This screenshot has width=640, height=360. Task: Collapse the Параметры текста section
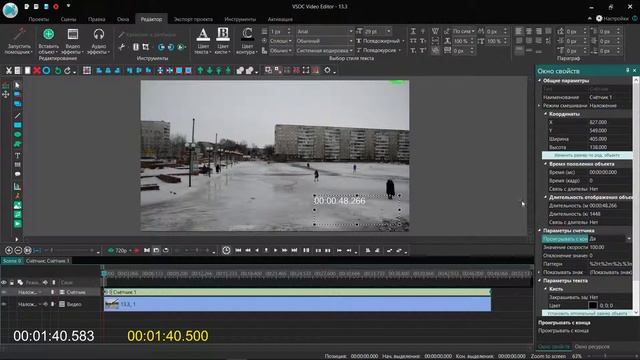[540, 280]
